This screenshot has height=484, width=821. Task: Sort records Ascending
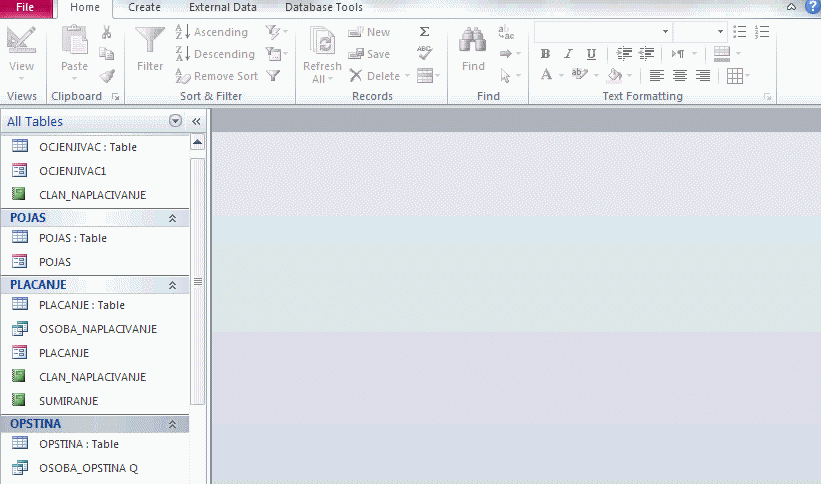[x=212, y=32]
